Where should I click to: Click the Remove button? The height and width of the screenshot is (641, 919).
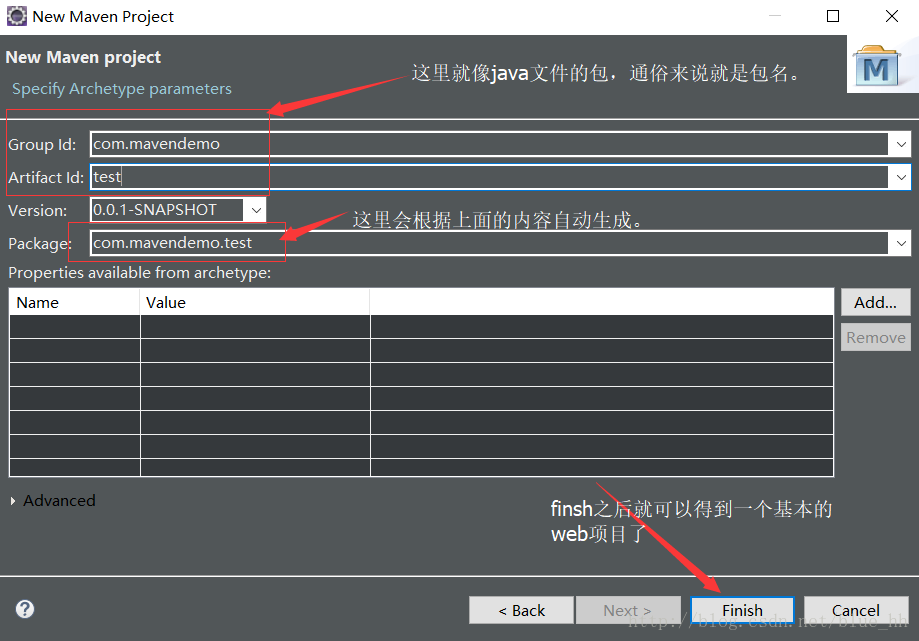(876, 337)
